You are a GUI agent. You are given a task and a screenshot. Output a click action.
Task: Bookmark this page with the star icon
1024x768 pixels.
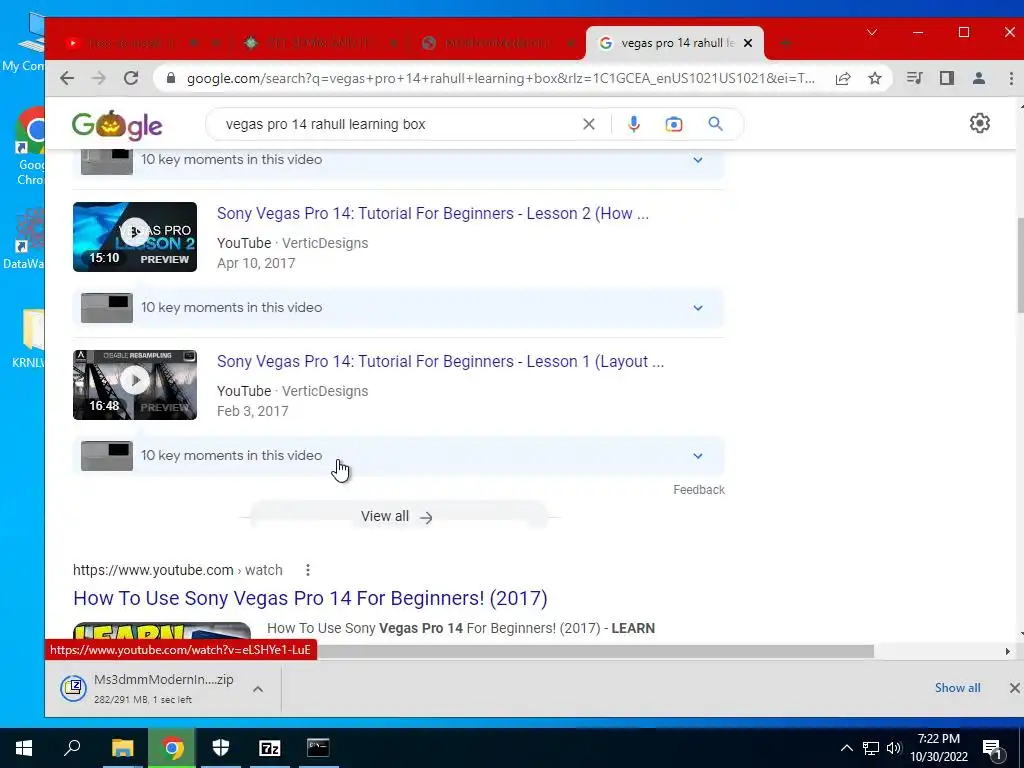click(x=875, y=78)
